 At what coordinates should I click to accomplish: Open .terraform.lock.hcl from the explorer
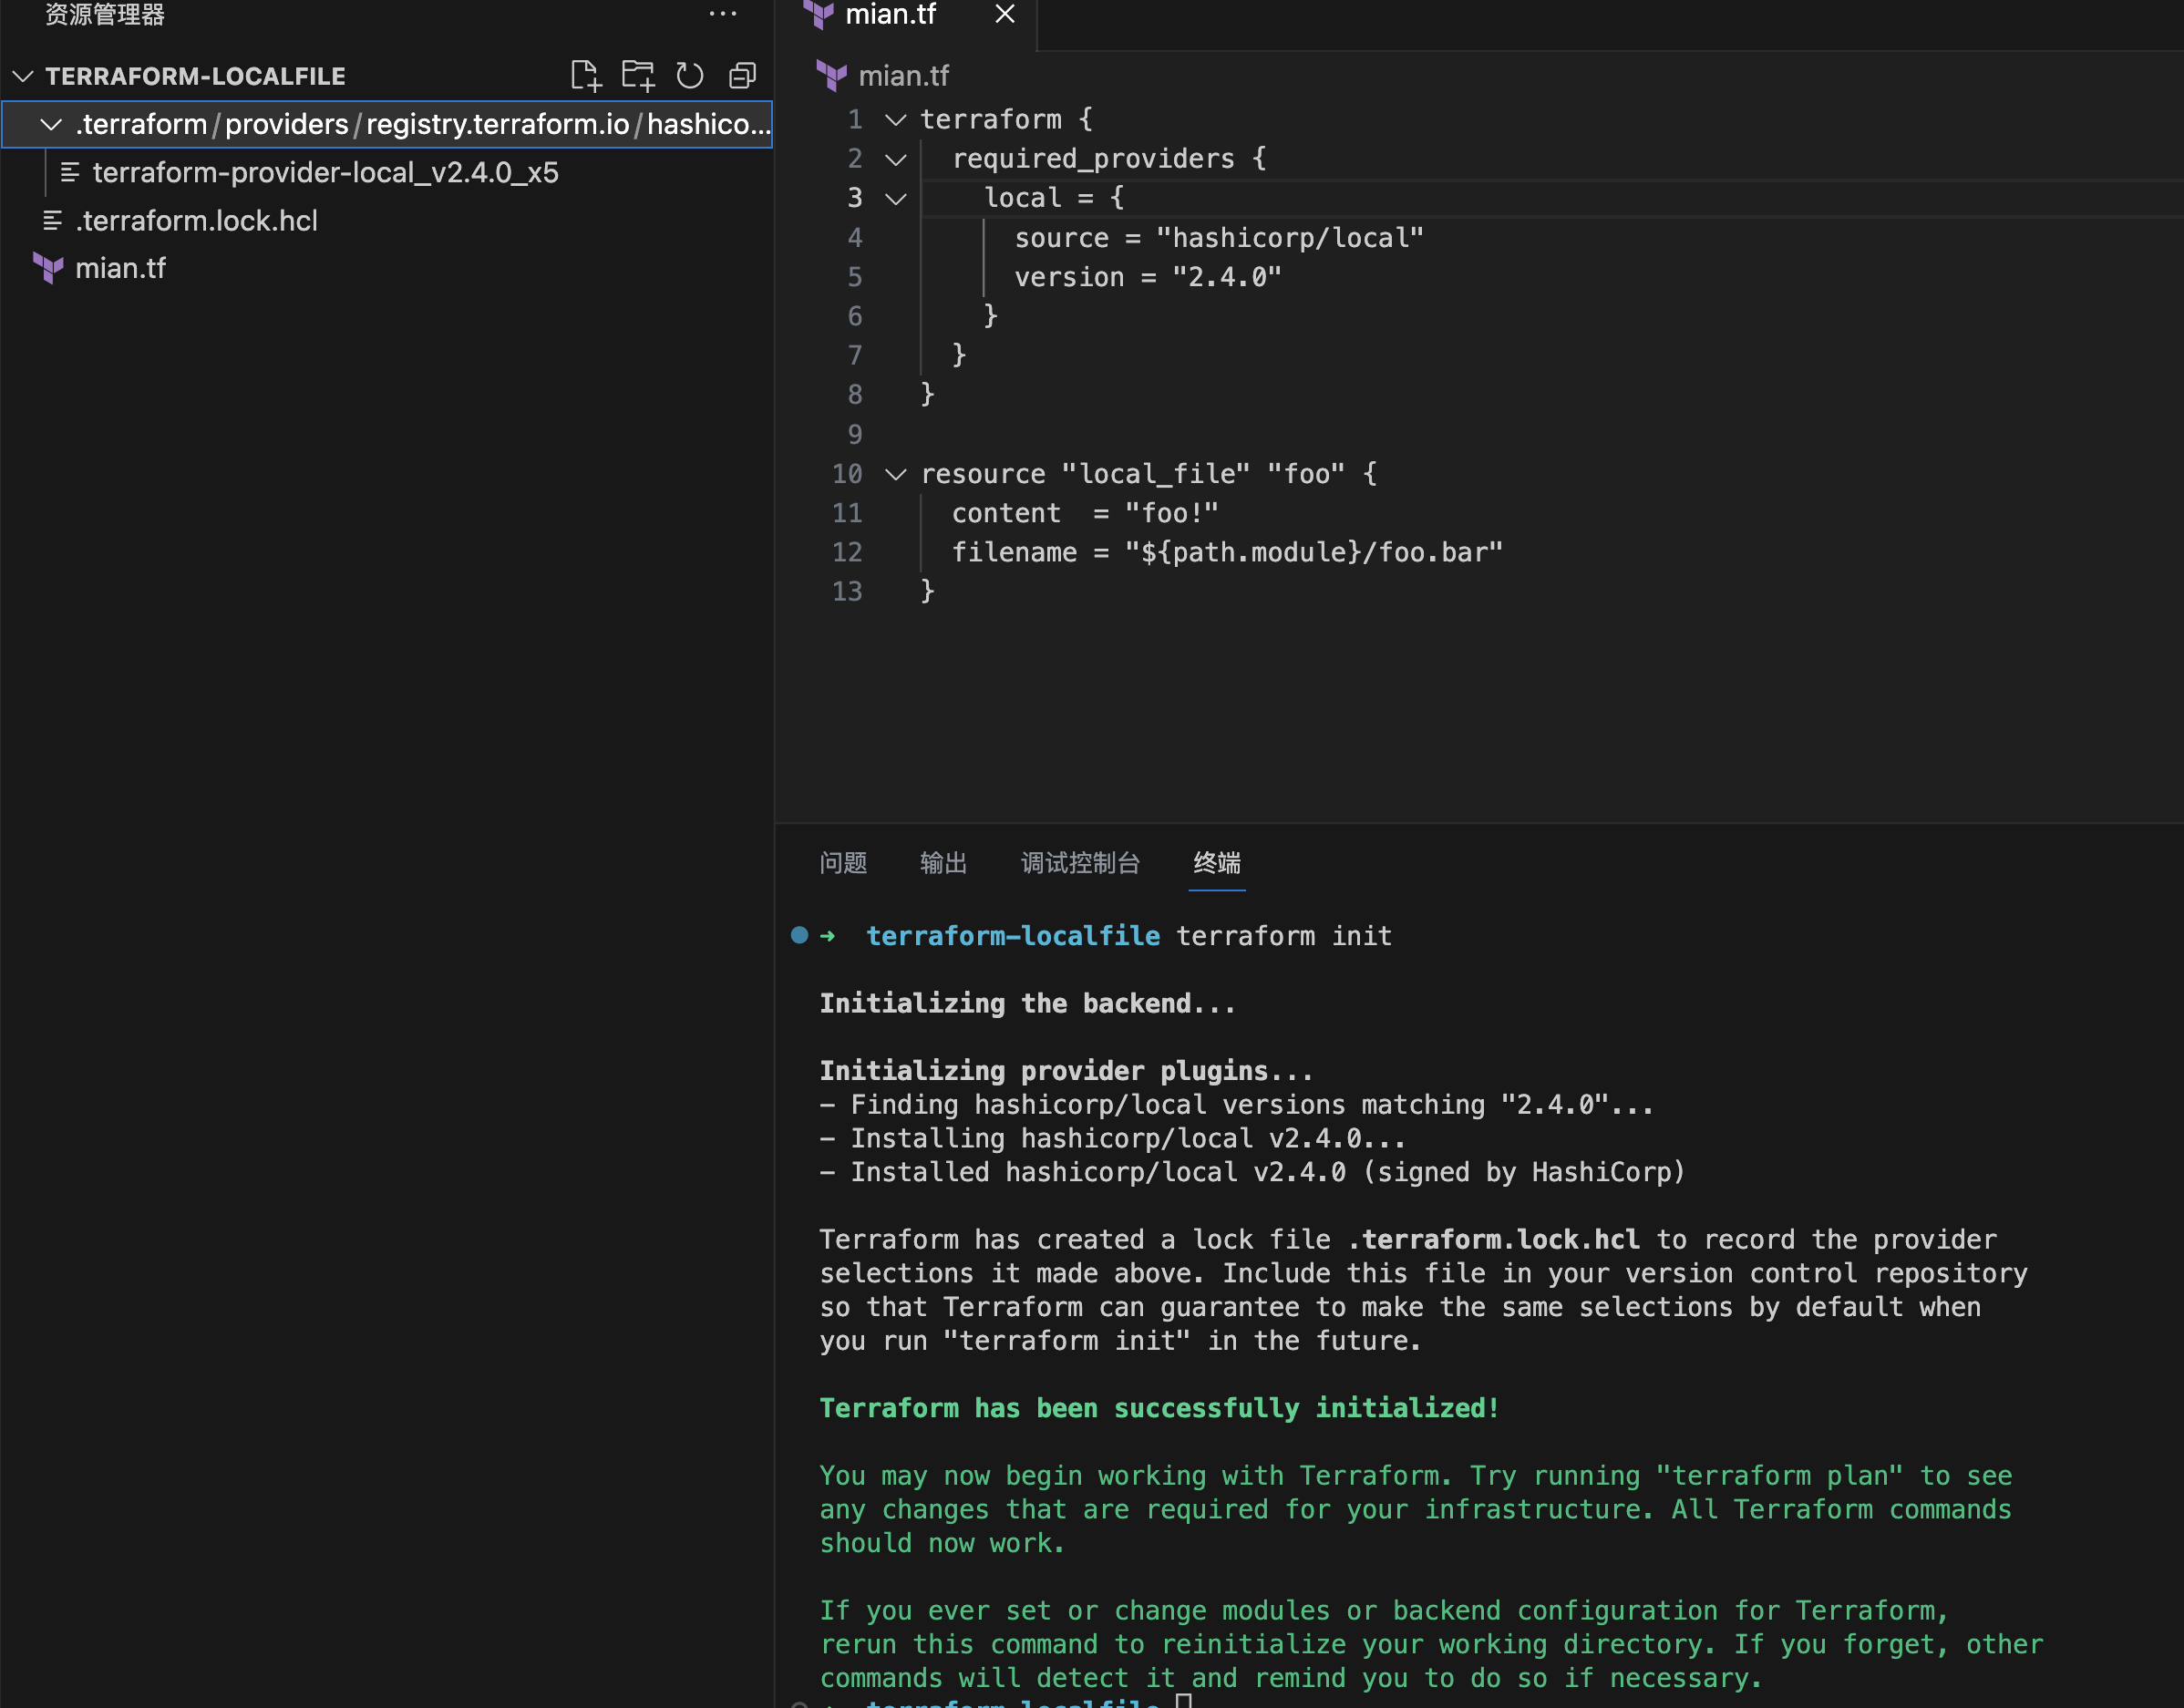pos(196,221)
